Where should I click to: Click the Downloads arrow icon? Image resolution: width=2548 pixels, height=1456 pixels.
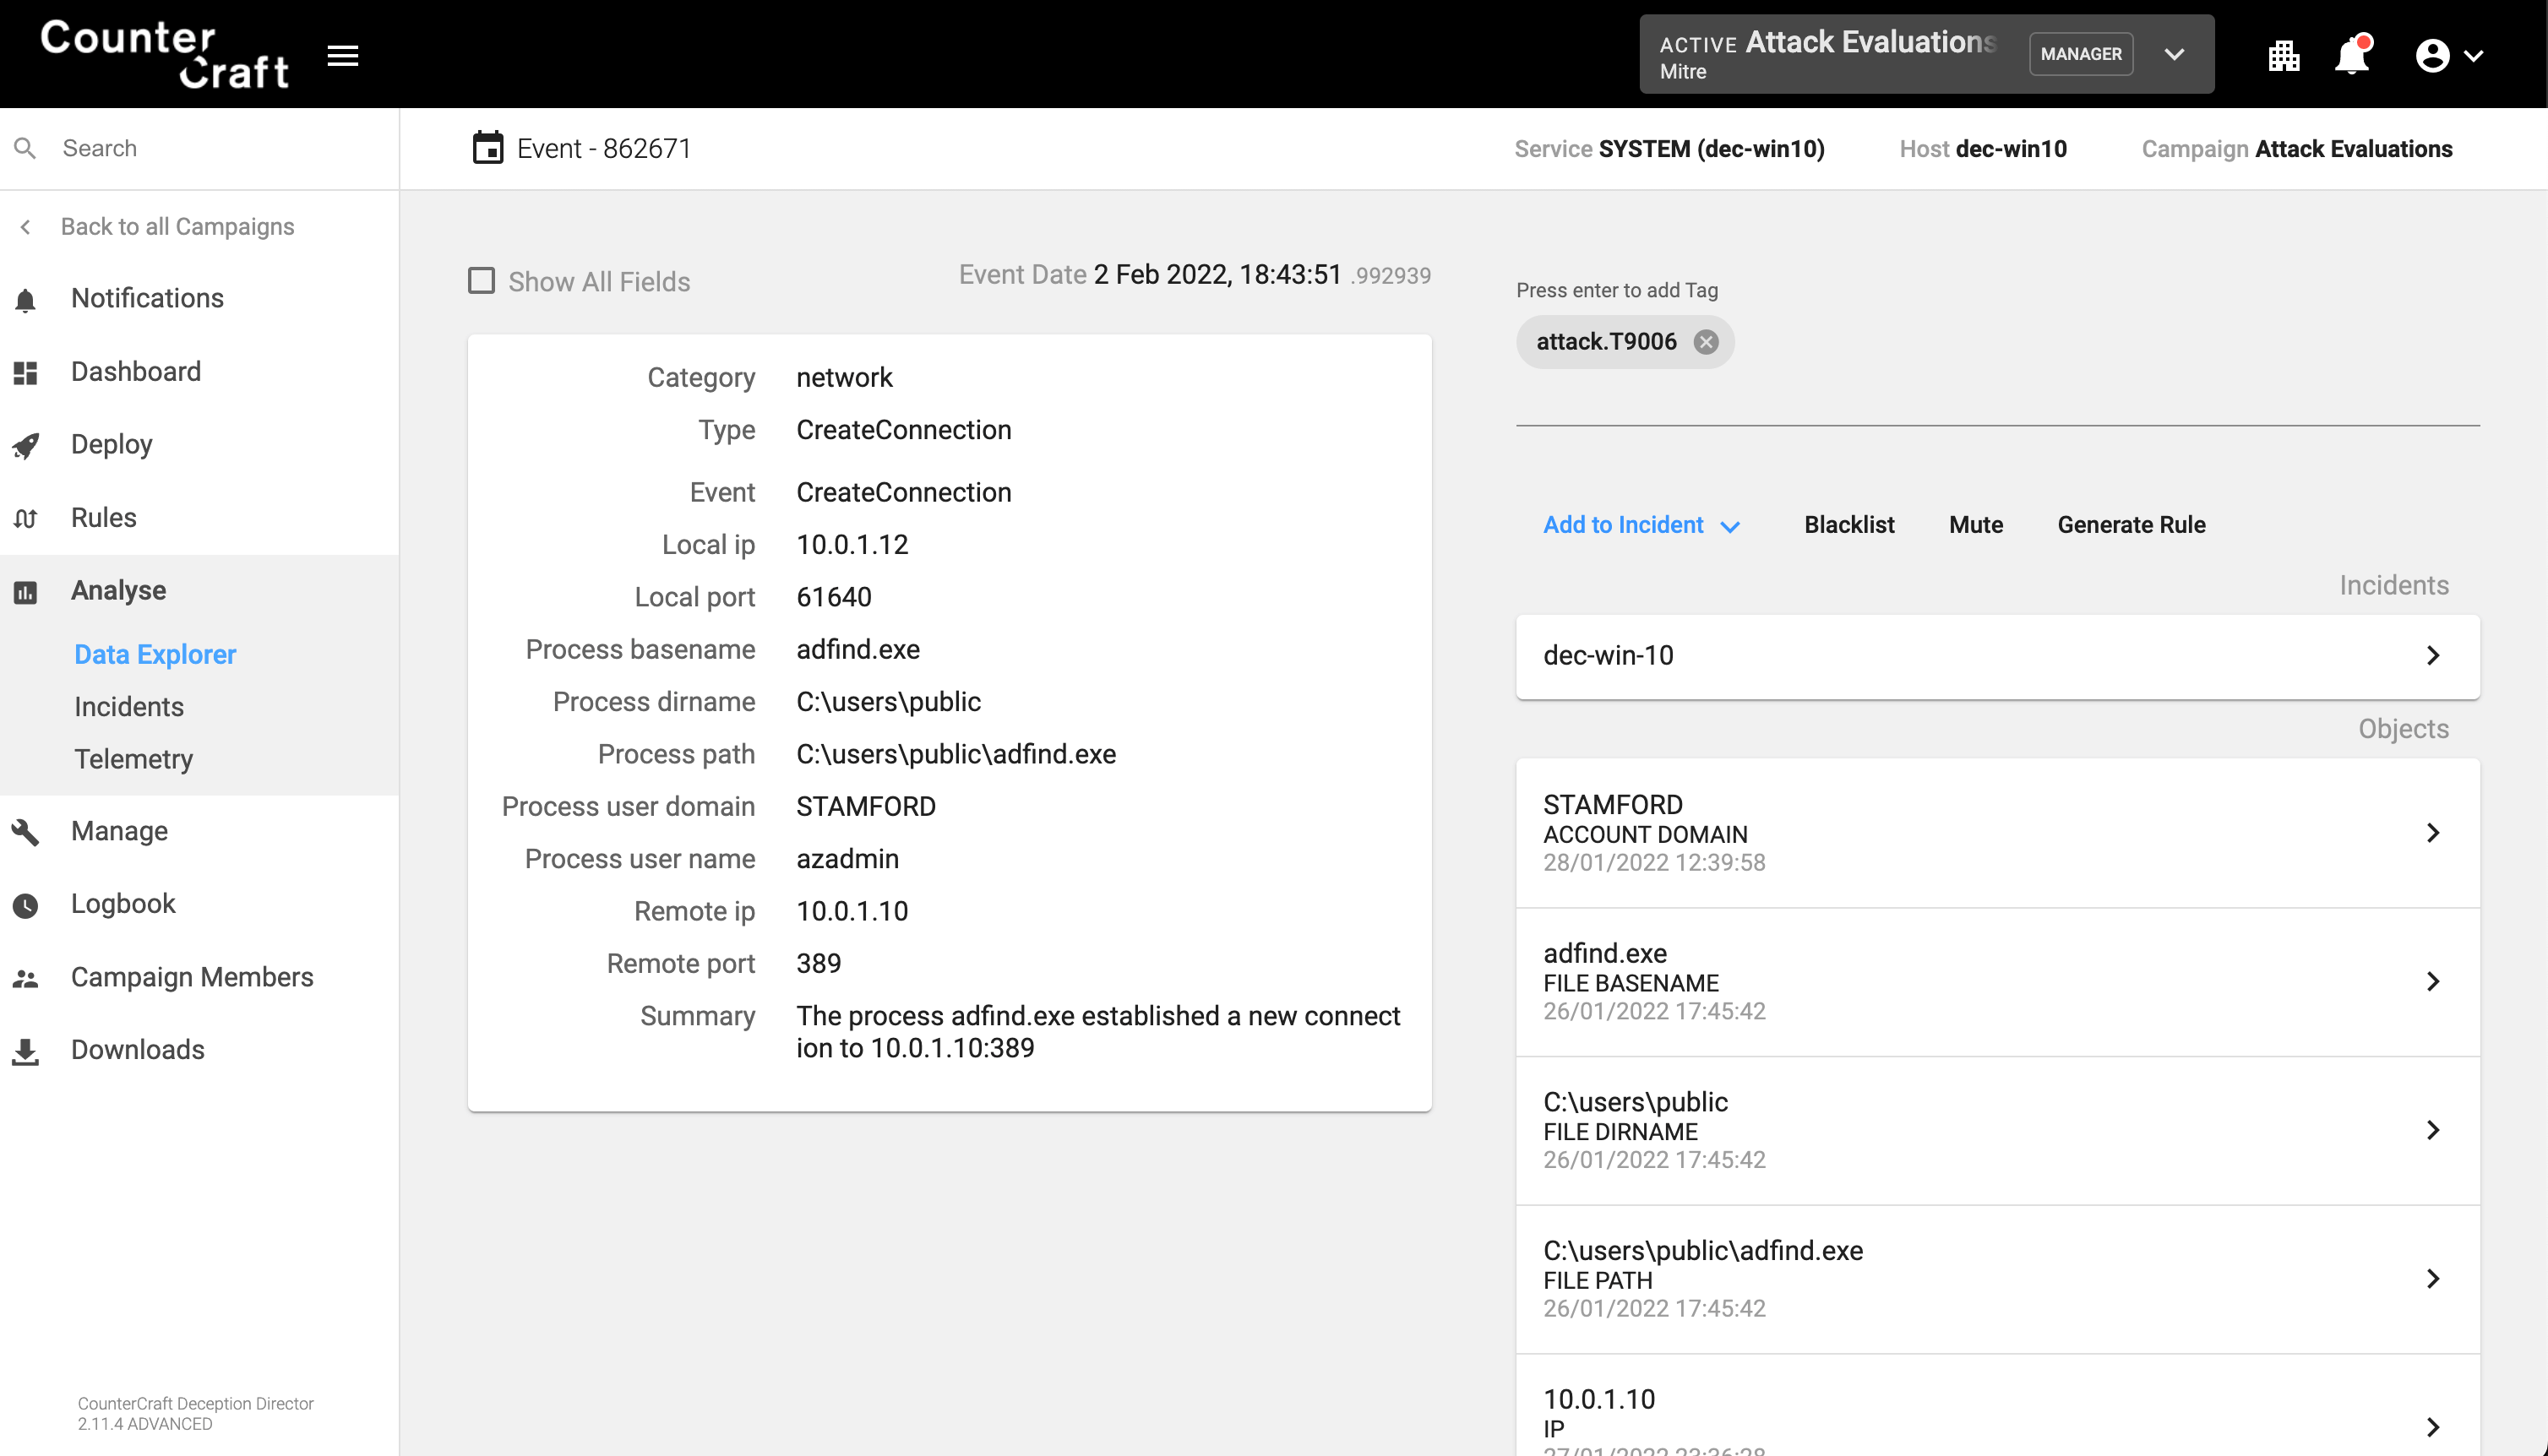pos(26,1052)
